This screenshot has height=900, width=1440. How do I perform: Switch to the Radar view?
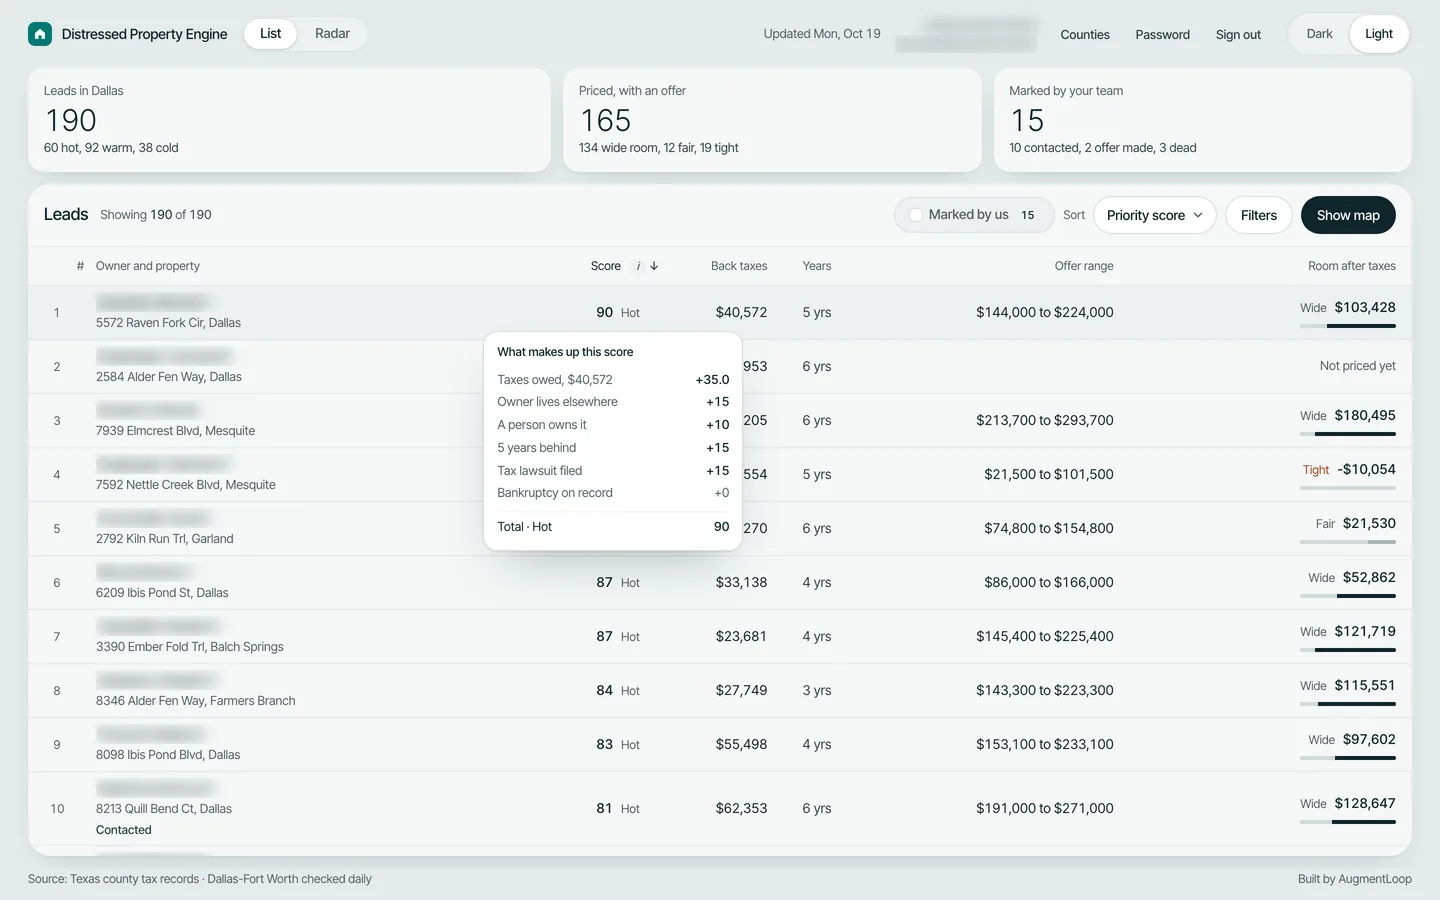click(x=332, y=34)
